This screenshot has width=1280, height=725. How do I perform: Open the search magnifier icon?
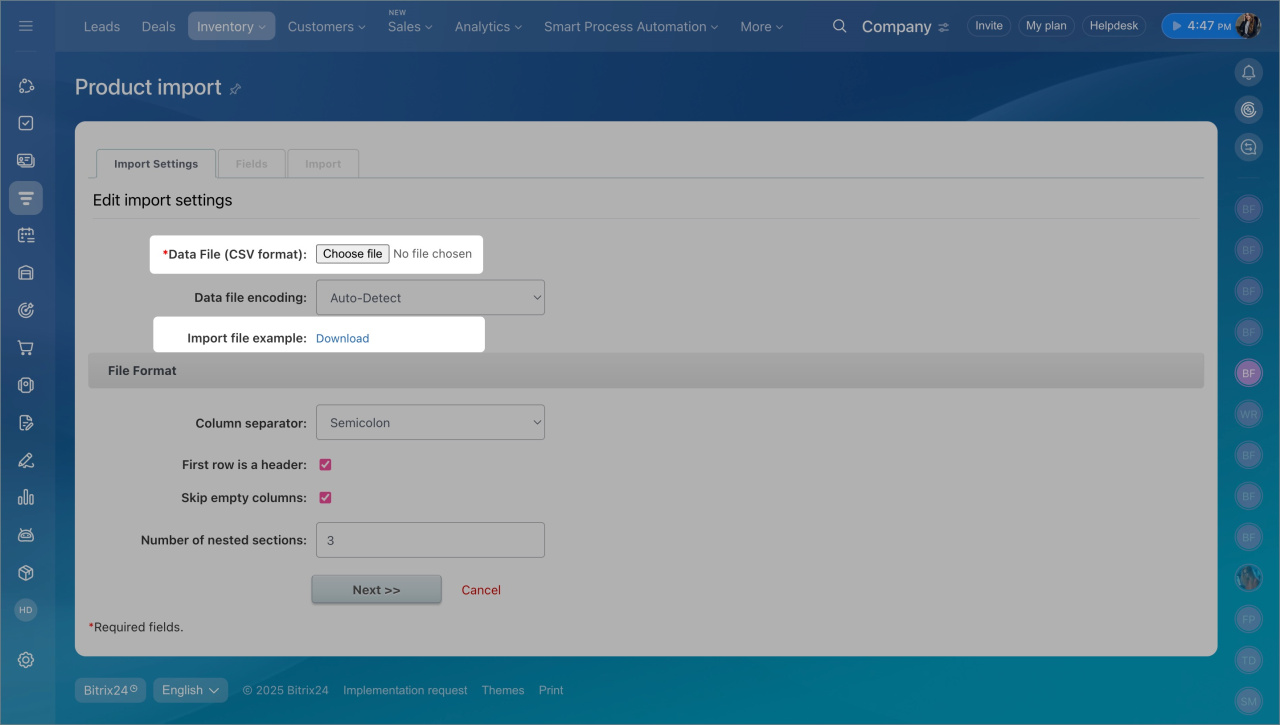[x=840, y=26]
